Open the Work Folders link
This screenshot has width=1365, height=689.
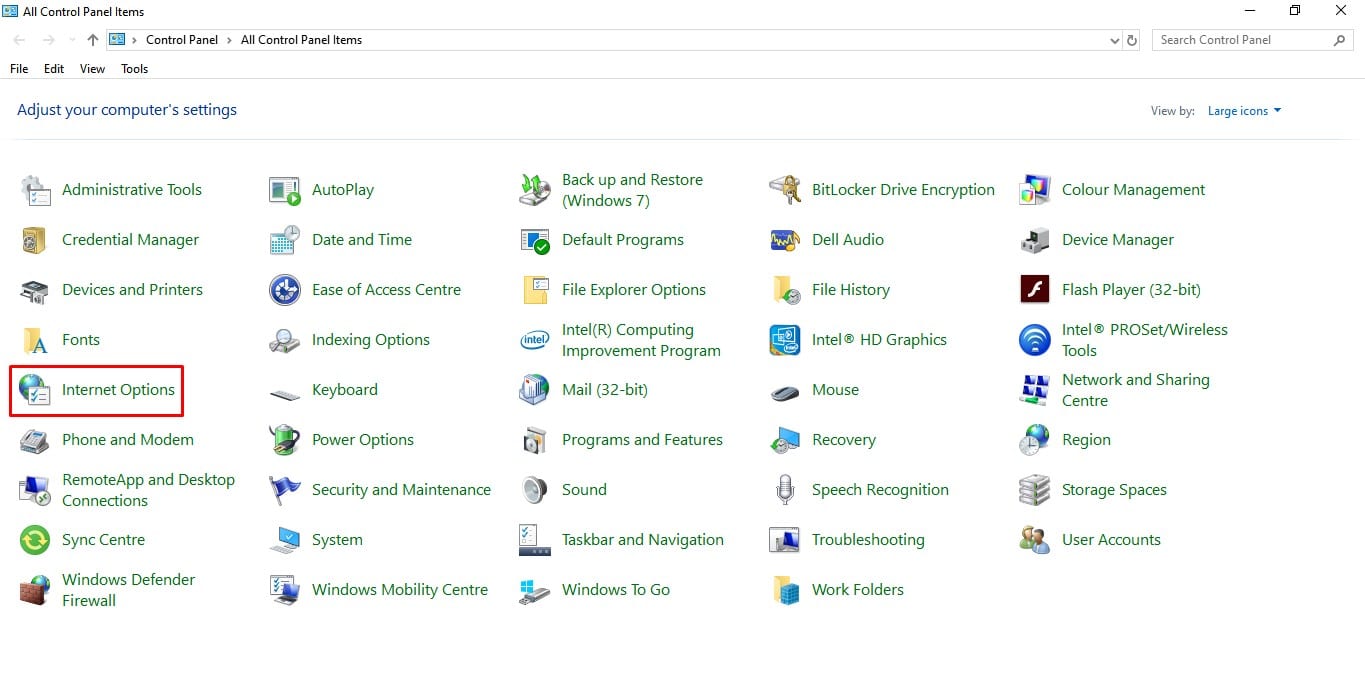(857, 590)
